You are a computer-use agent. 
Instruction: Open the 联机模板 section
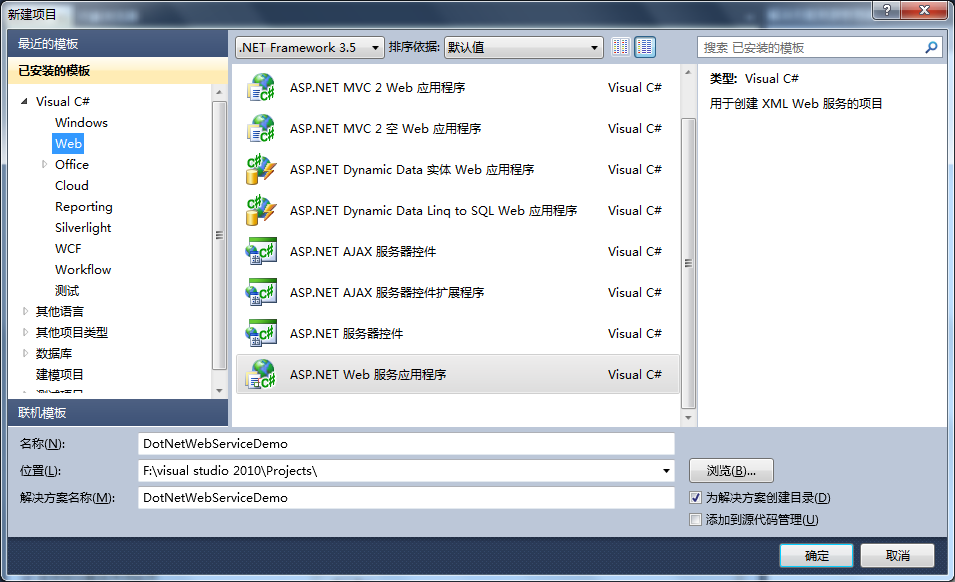click(118, 413)
